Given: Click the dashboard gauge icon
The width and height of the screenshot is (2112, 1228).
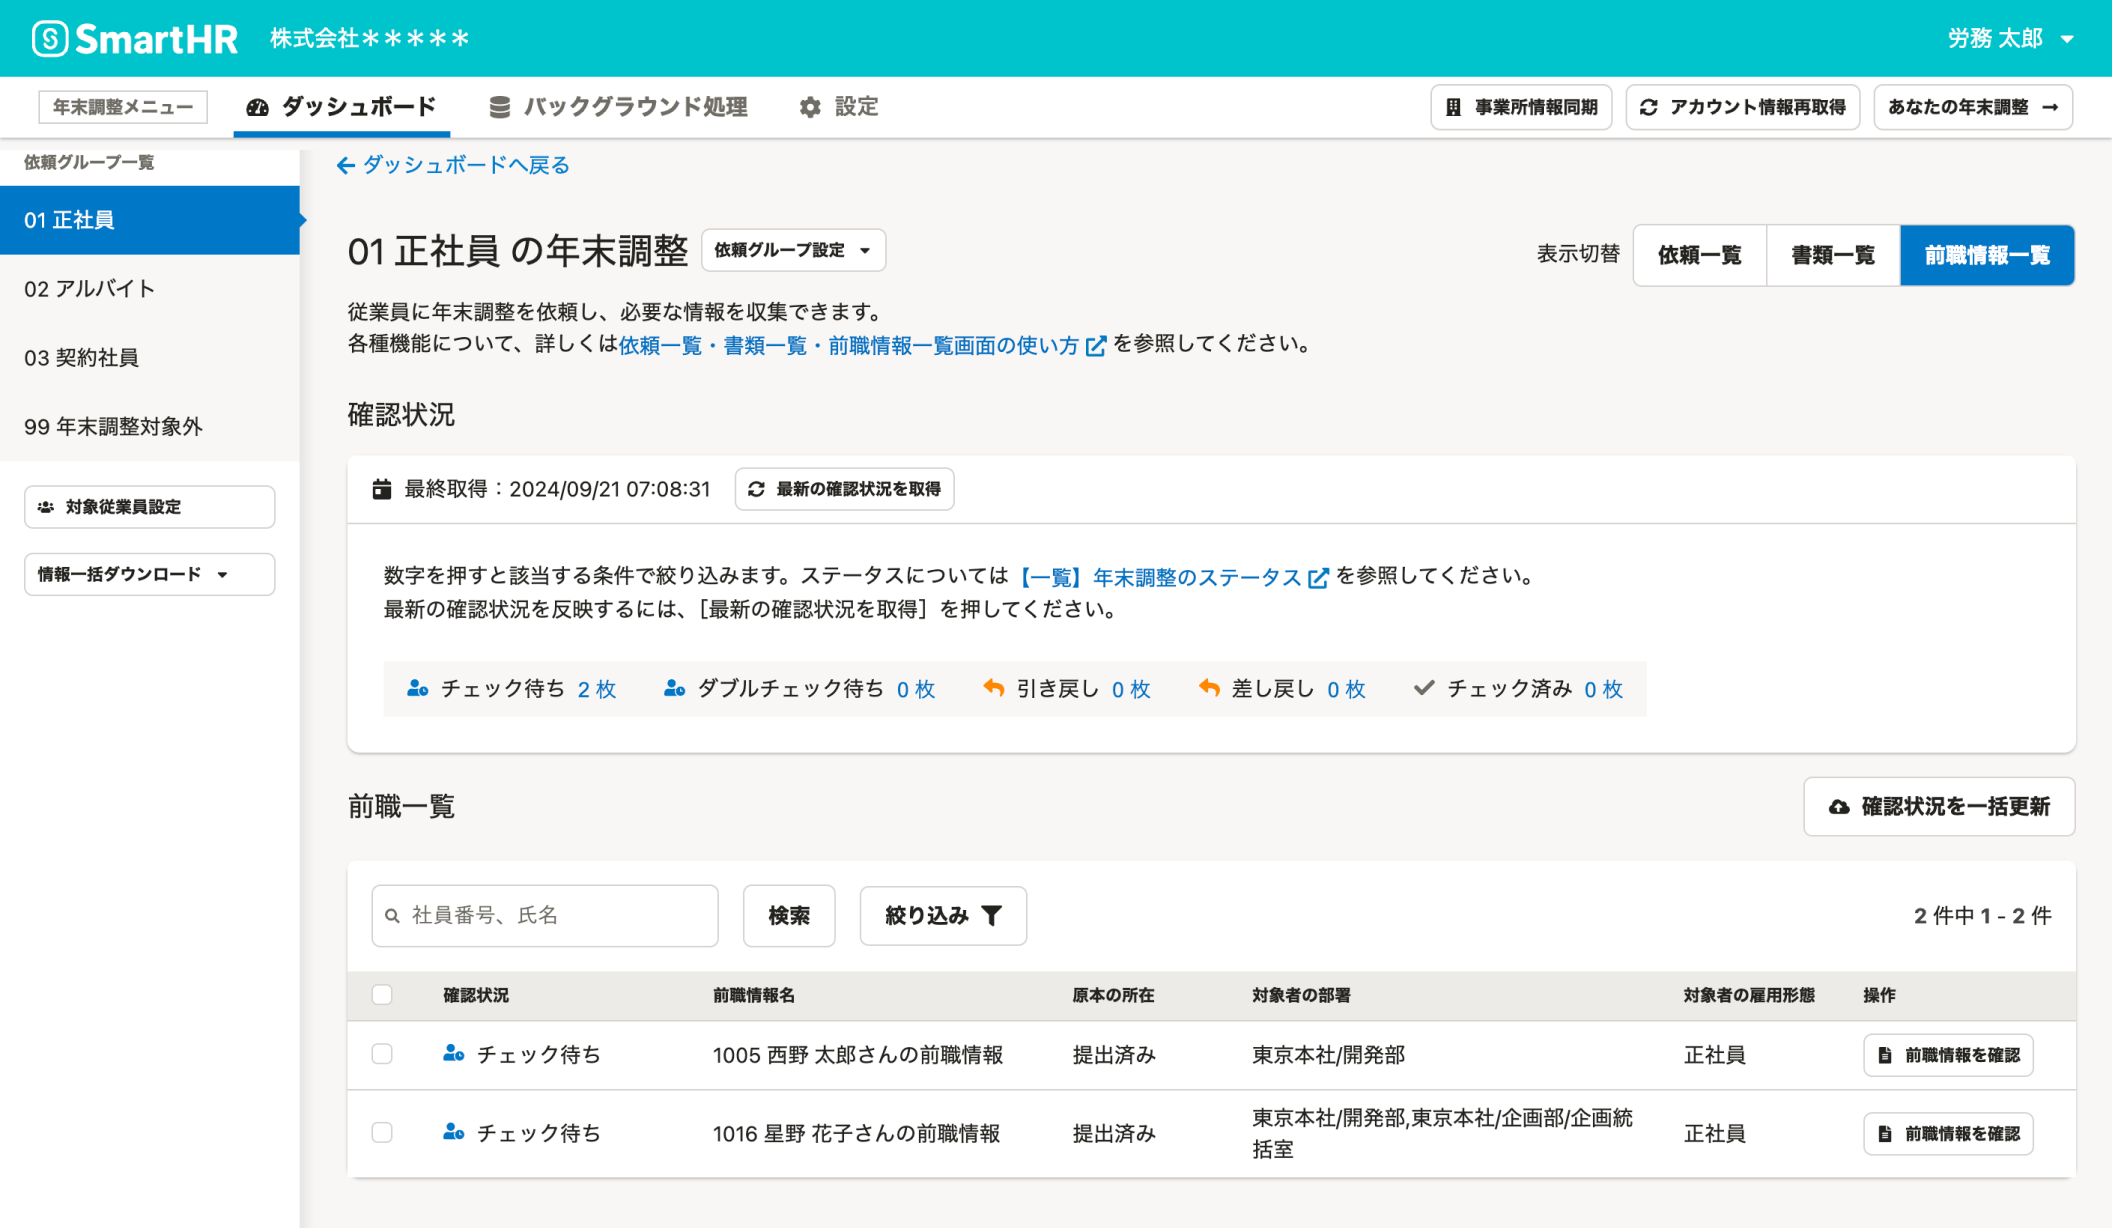Looking at the screenshot, I should click(257, 107).
